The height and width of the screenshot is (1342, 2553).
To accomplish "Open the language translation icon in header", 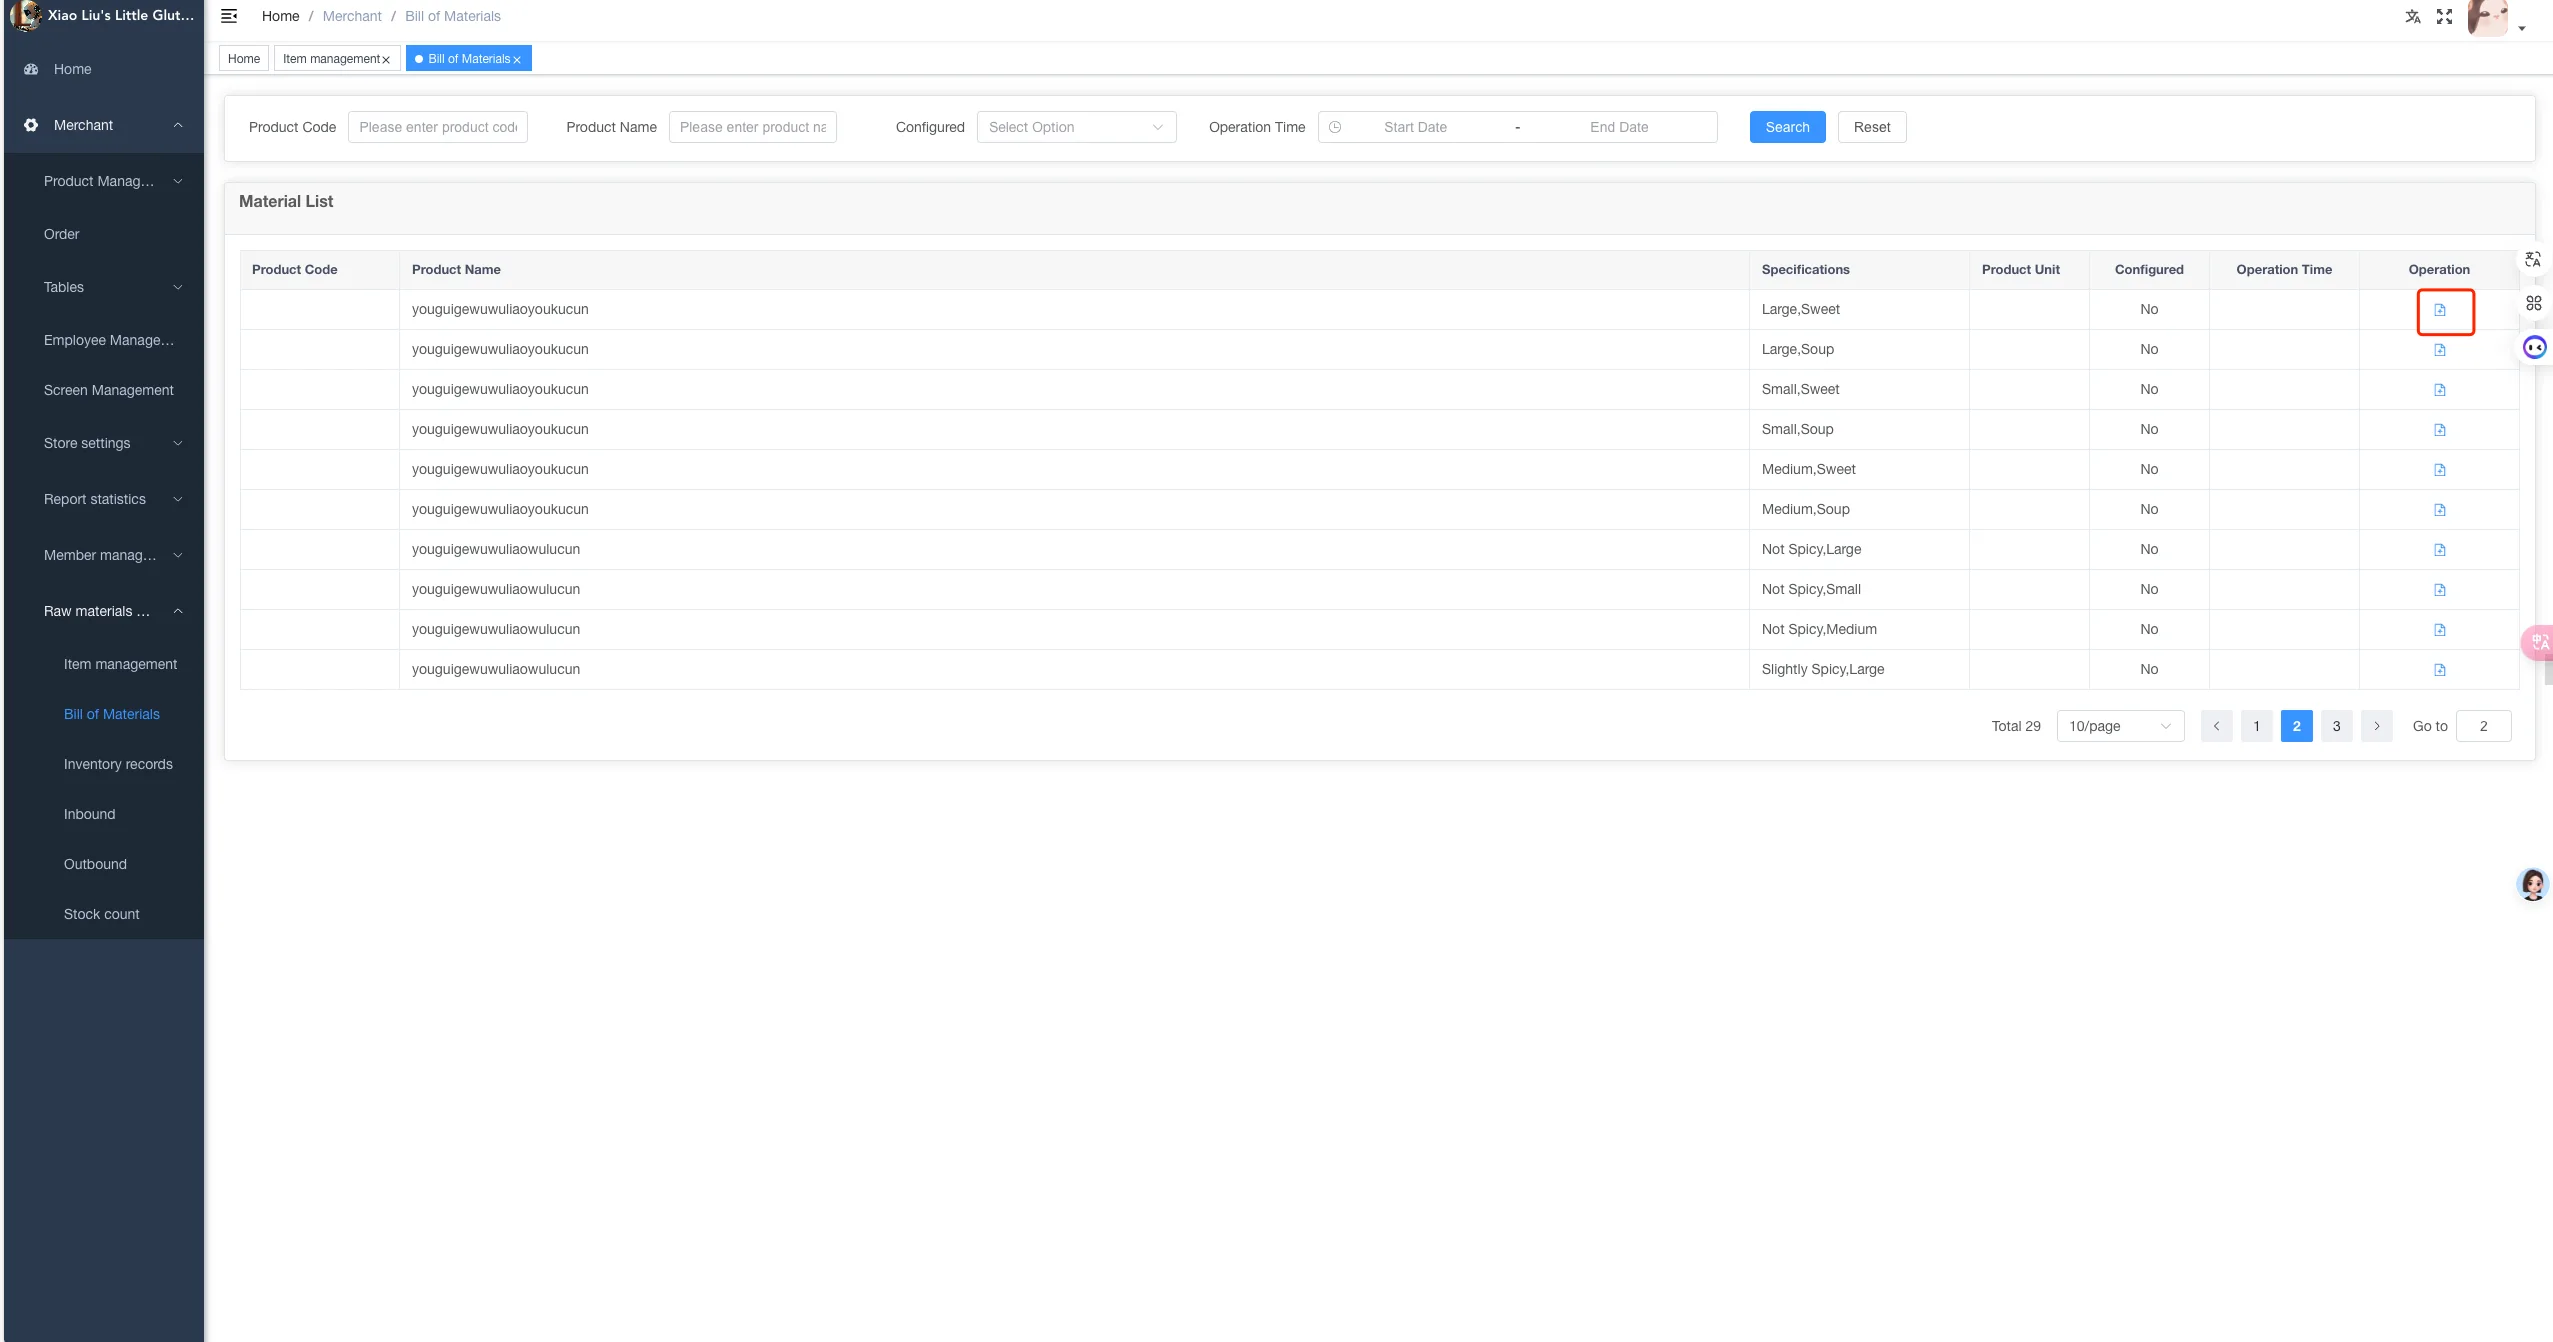I will point(2412,16).
